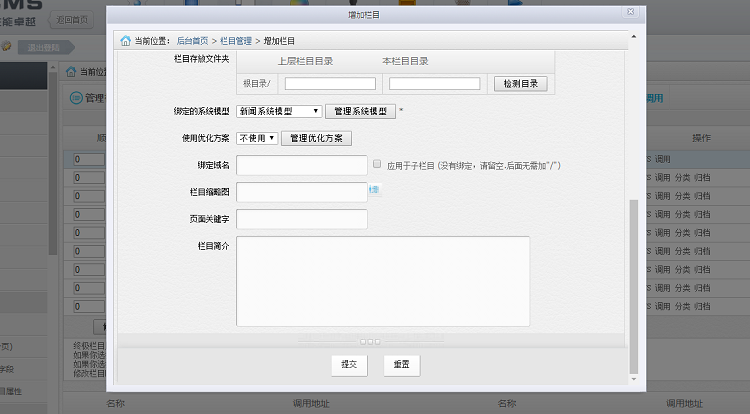Screen dimensions: 750x414
Task: Click the select link beside 栏目缩略图 field
Action: pos(374,190)
